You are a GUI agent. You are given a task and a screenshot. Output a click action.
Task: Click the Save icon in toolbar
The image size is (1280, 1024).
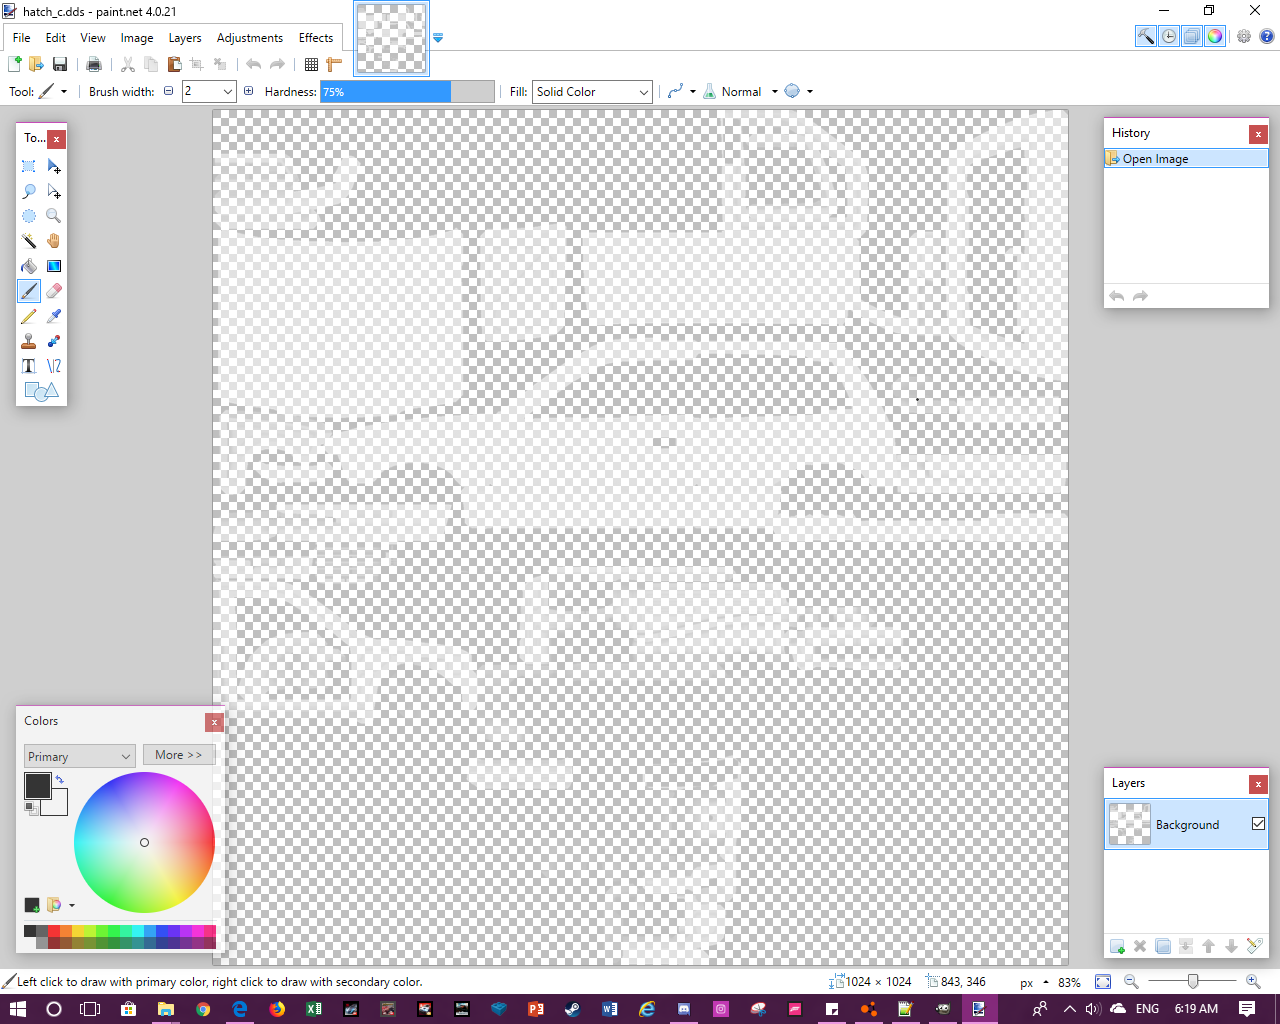tap(60, 64)
